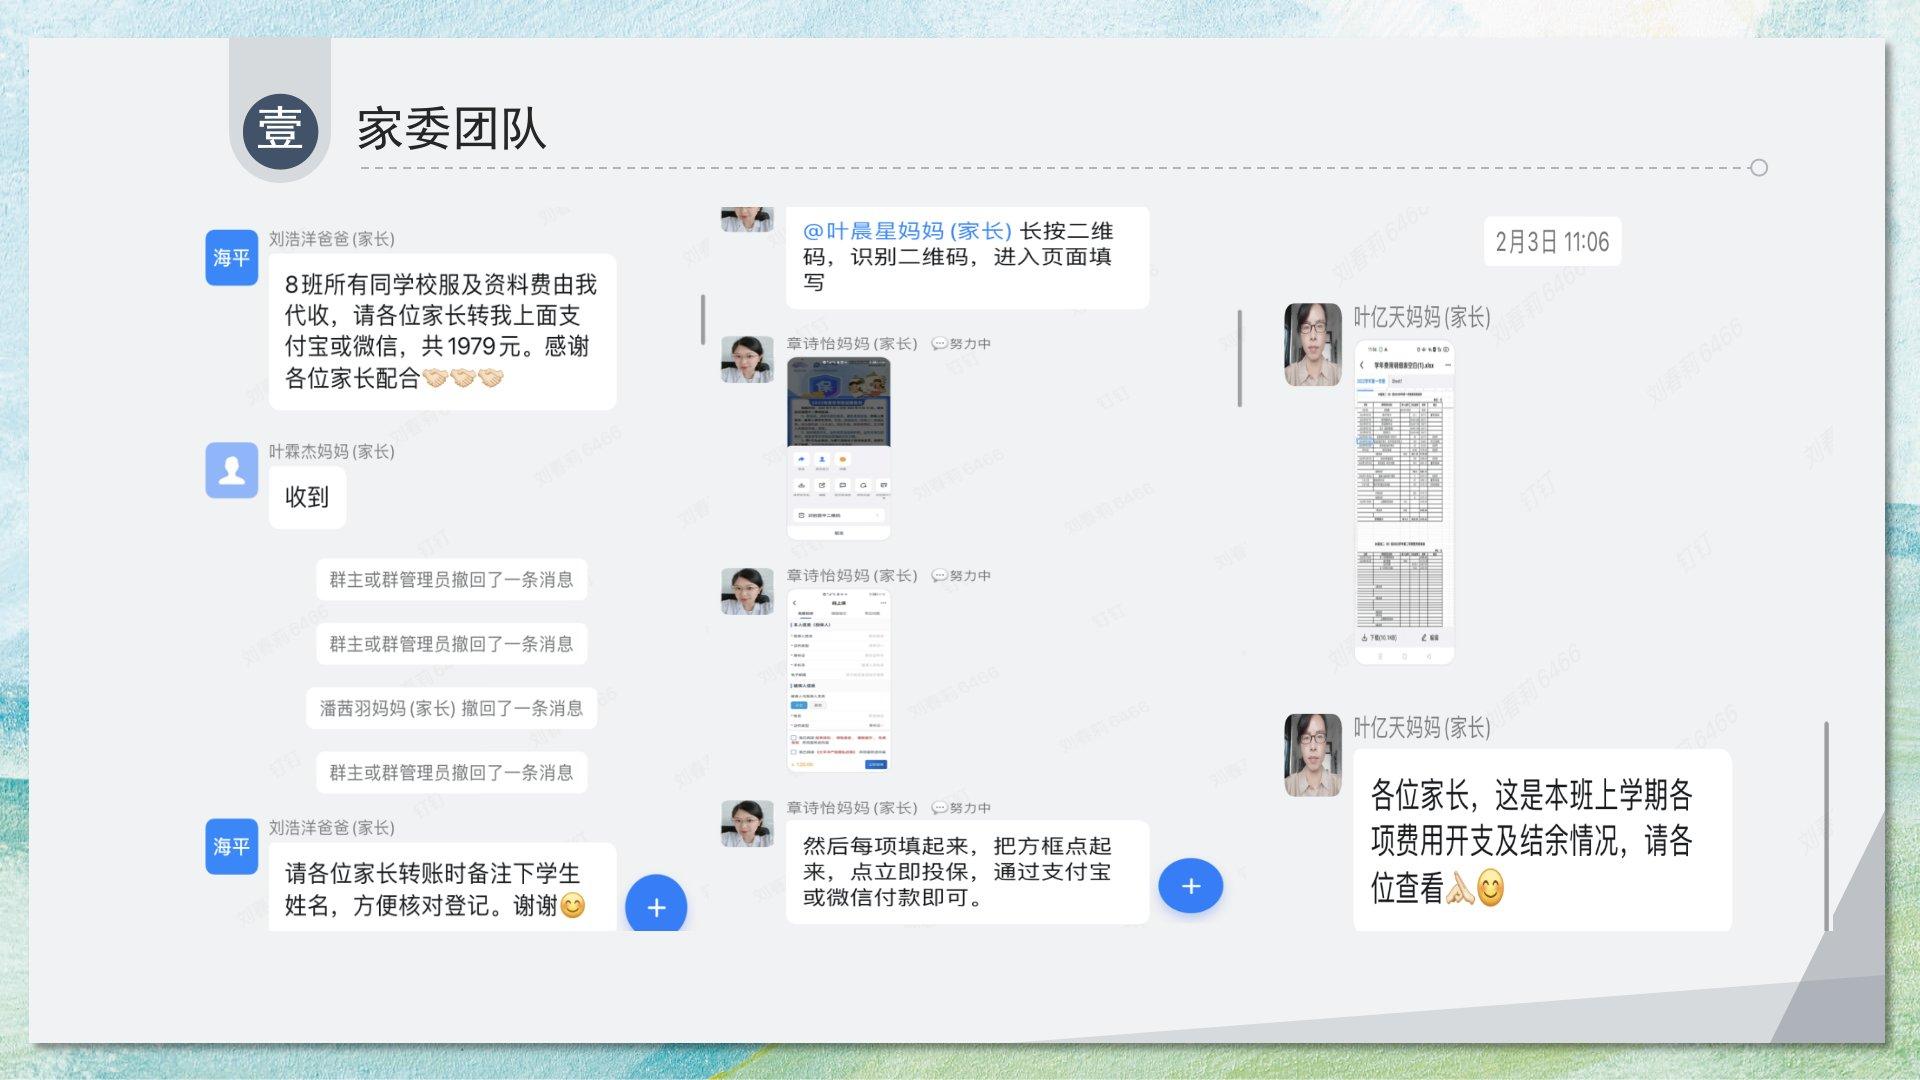Click 潘茜羽妈妈 recalled message notice
The image size is (1920, 1080).
(x=451, y=708)
